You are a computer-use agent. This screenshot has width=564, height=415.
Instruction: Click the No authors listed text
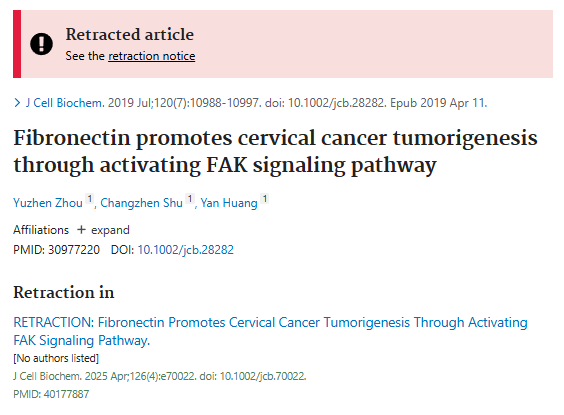click(x=56, y=358)
